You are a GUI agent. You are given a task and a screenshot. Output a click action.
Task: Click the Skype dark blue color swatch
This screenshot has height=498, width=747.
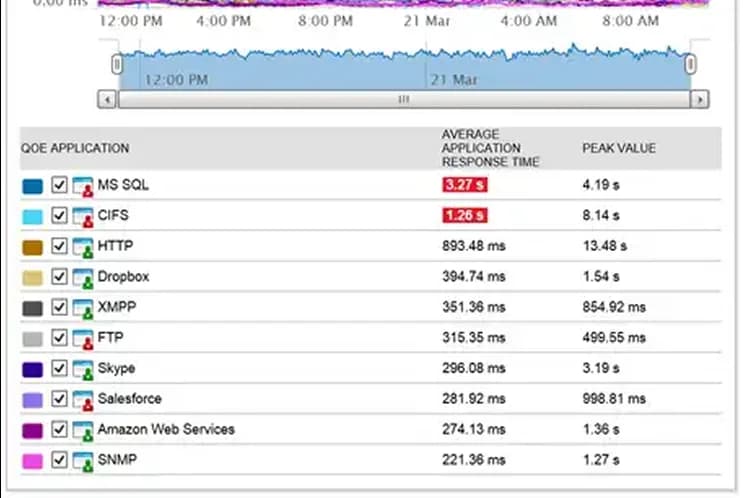(x=32, y=369)
